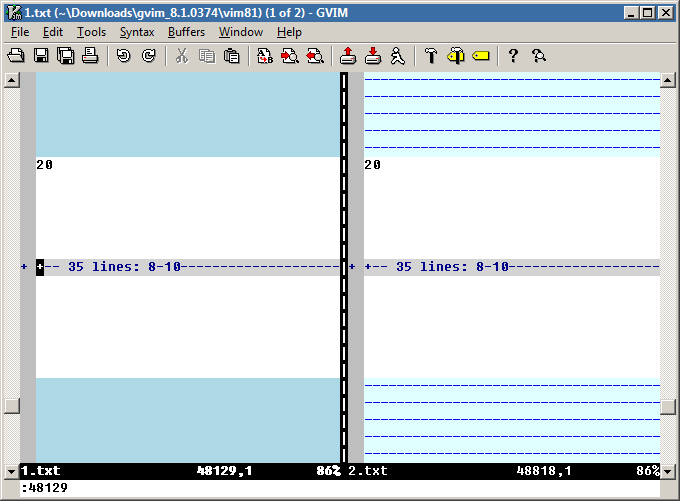This screenshot has height=501, width=680.
Task: Print the buffer using printer icon
Action: coord(90,56)
